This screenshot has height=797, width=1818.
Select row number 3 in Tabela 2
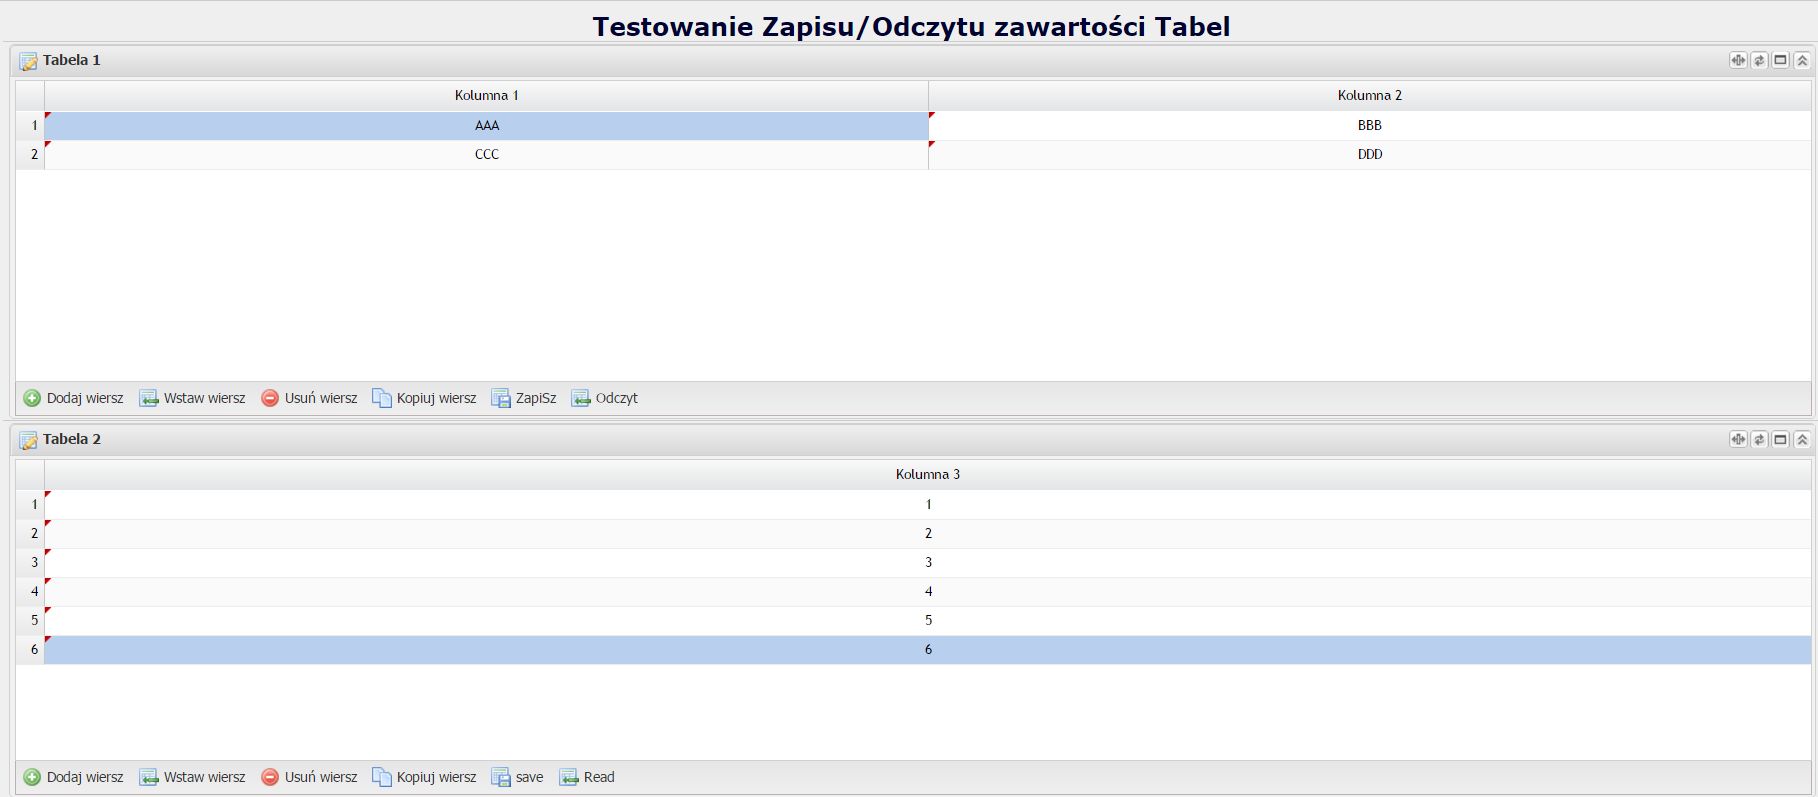click(x=34, y=562)
